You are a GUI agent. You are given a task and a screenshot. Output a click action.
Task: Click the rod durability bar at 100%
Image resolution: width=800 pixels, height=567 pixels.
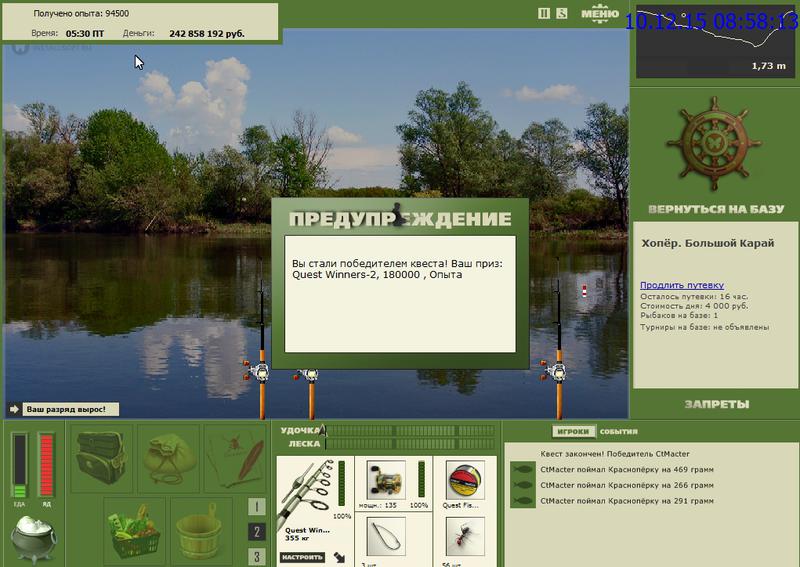[342, 484]
